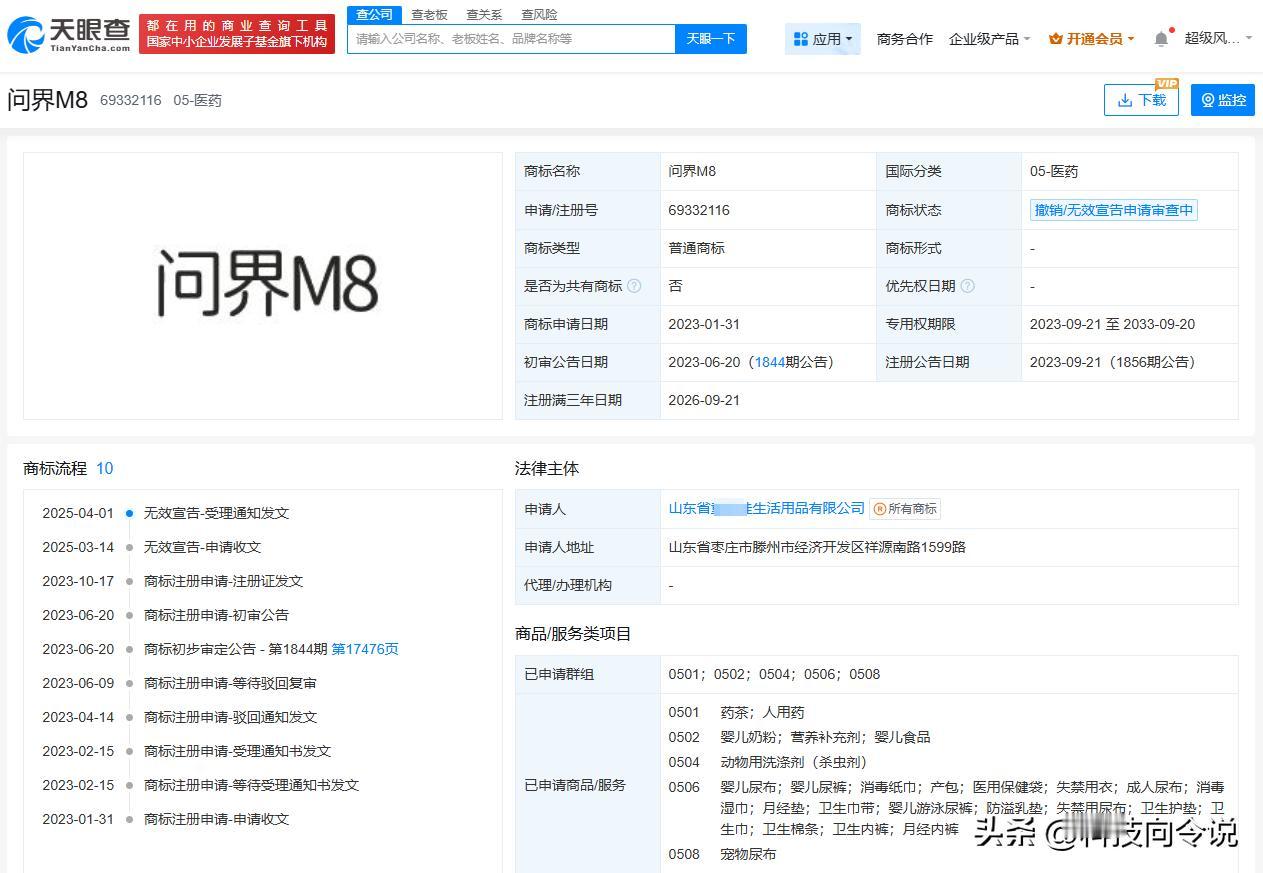This screenshot has height=873, width=1263.
Task: Click the 天眼一下 search button
Action: [x=711, y=39]
